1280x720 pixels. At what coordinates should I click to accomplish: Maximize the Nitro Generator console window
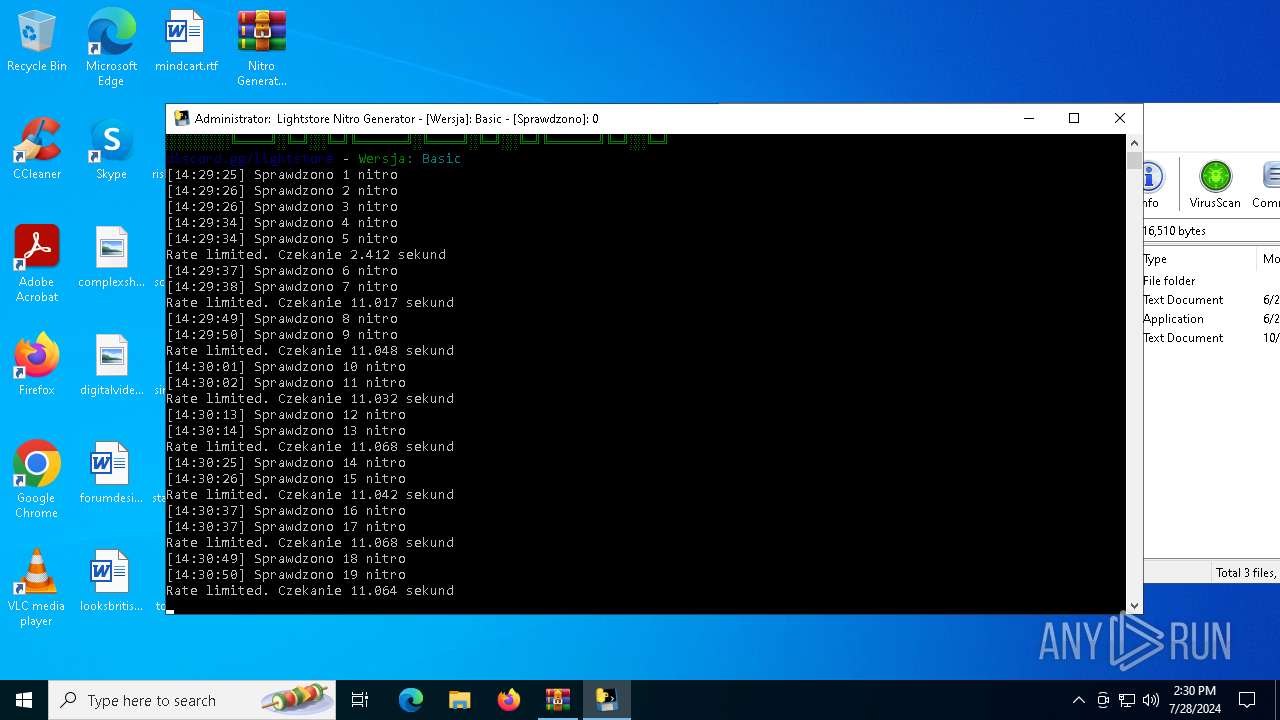1074,118
